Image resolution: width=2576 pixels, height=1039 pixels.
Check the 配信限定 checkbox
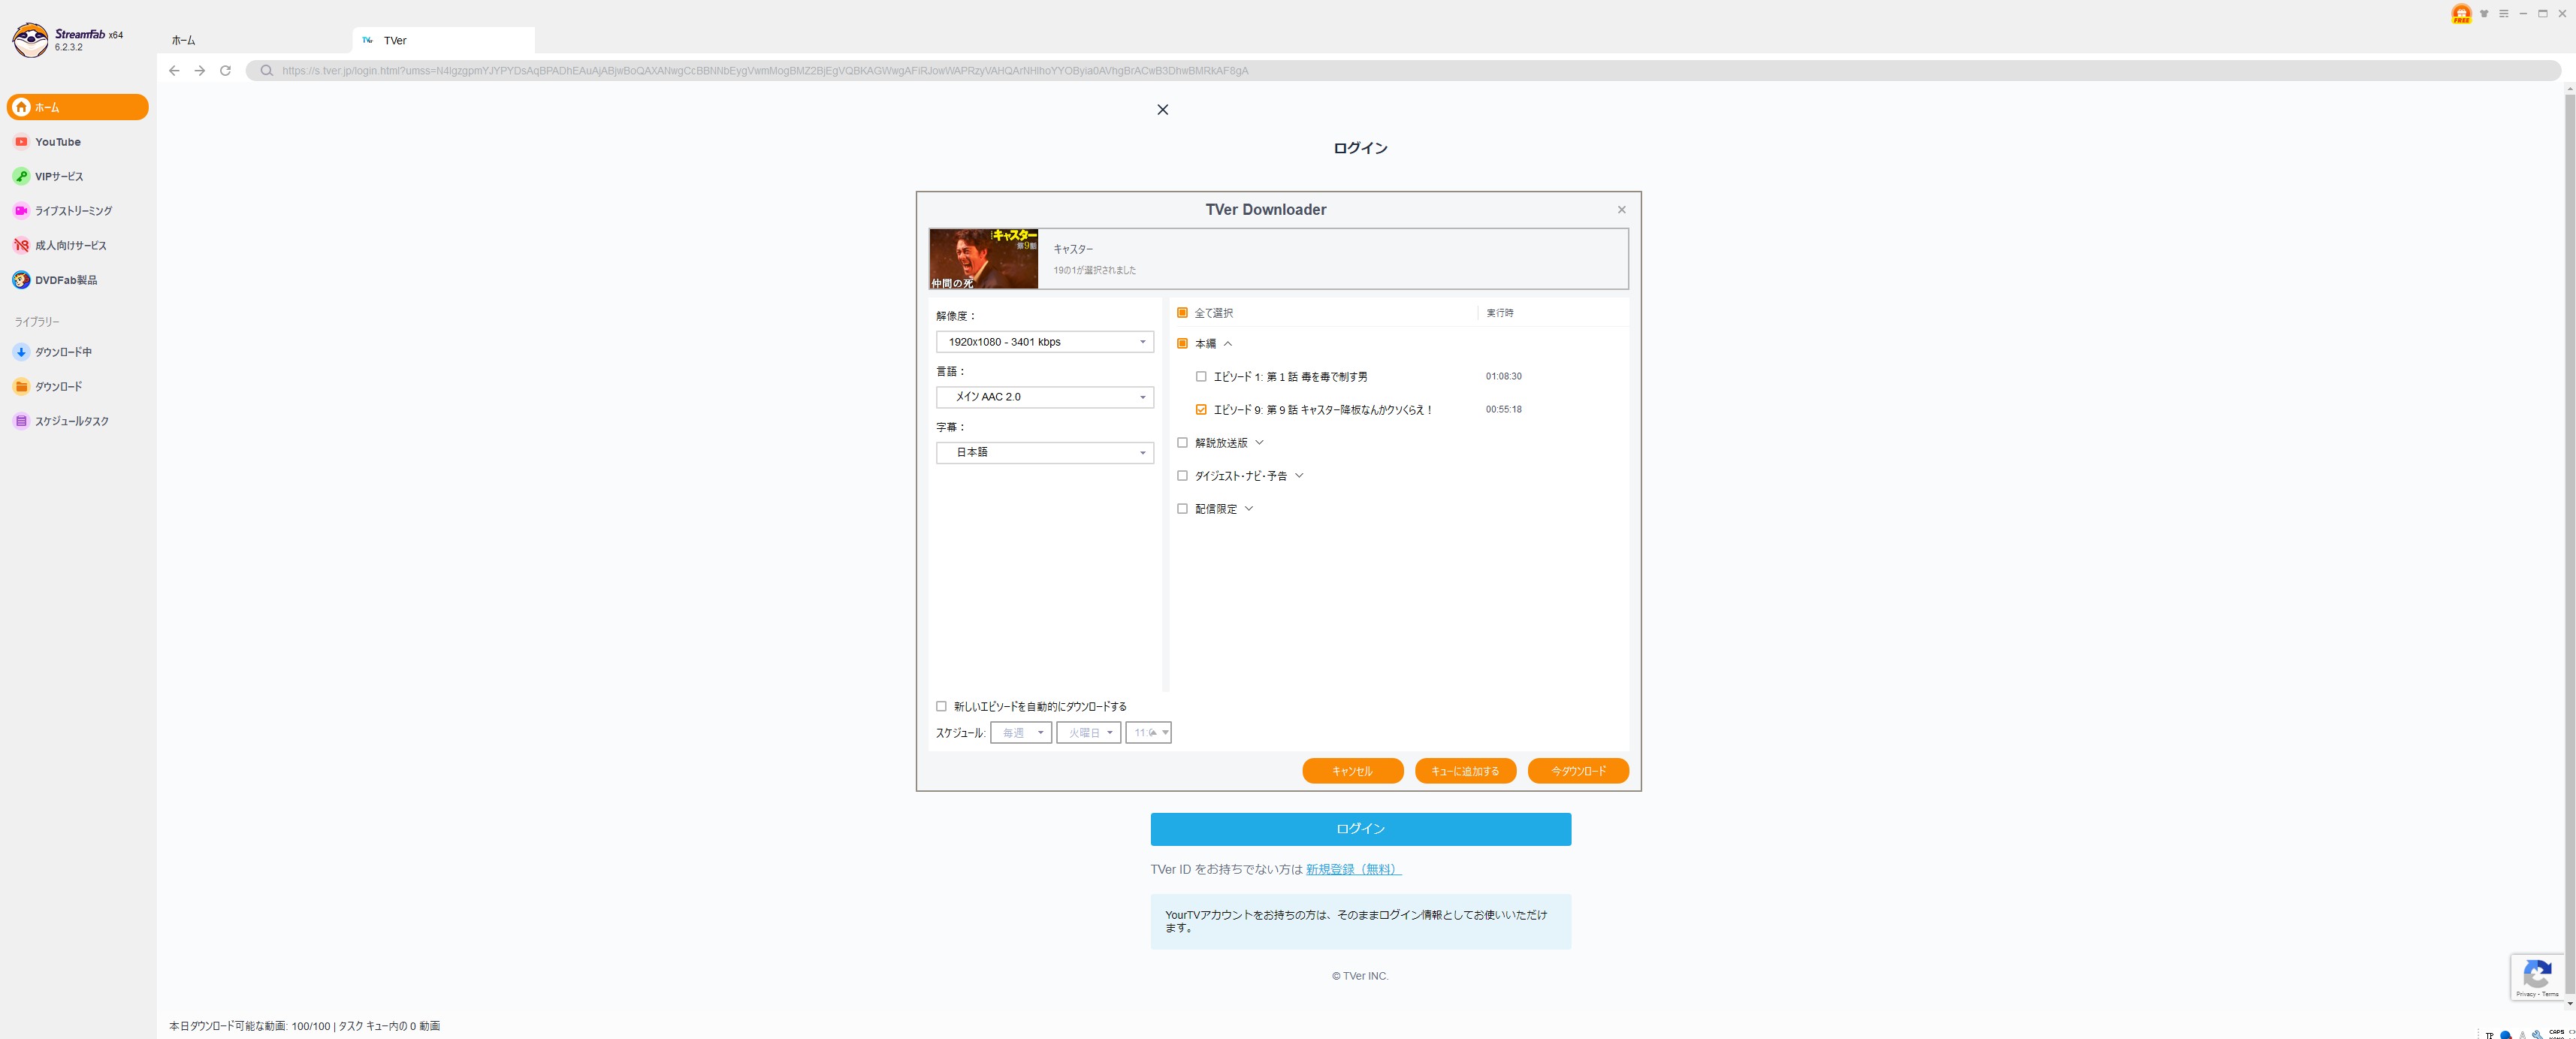[1182, 509]
